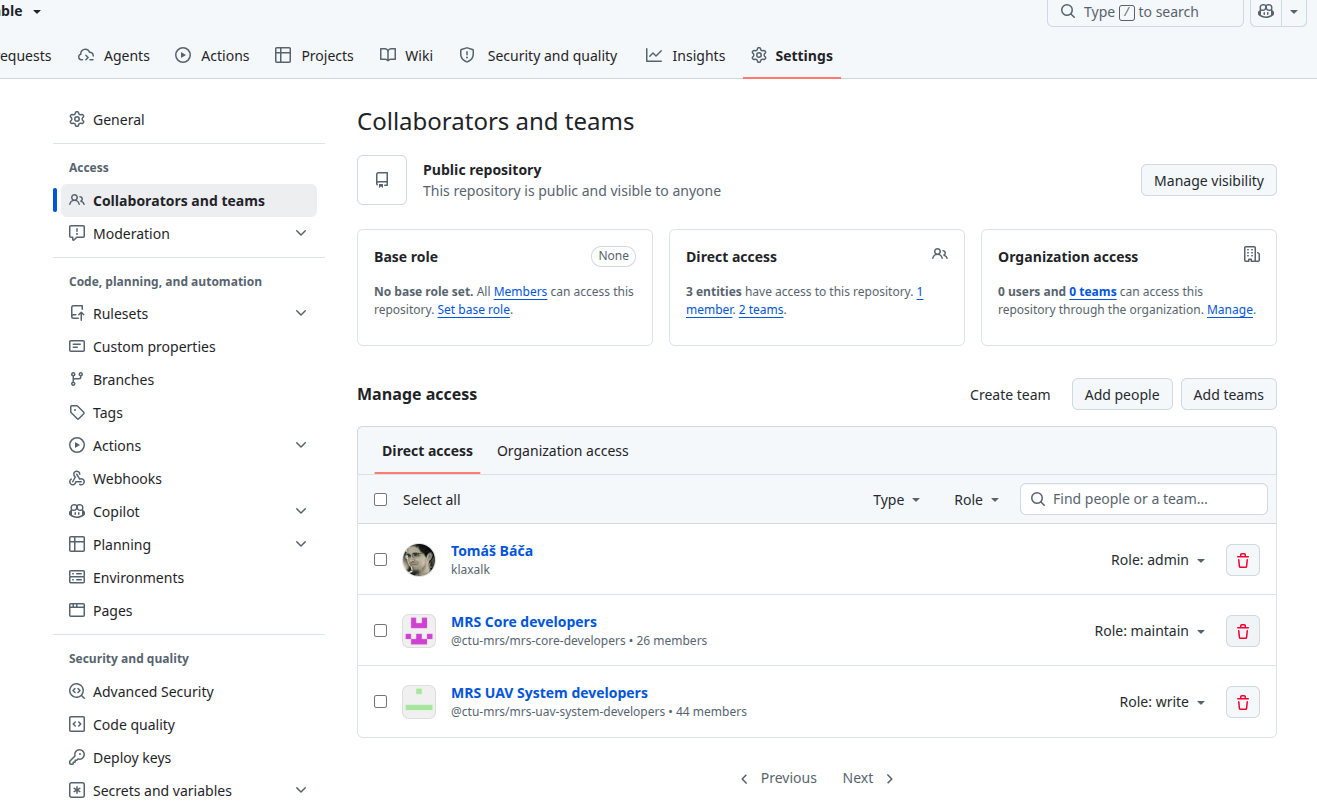1317x810 pixels.
Task: Open General settings in the sidebar
Action: [189, 120]
